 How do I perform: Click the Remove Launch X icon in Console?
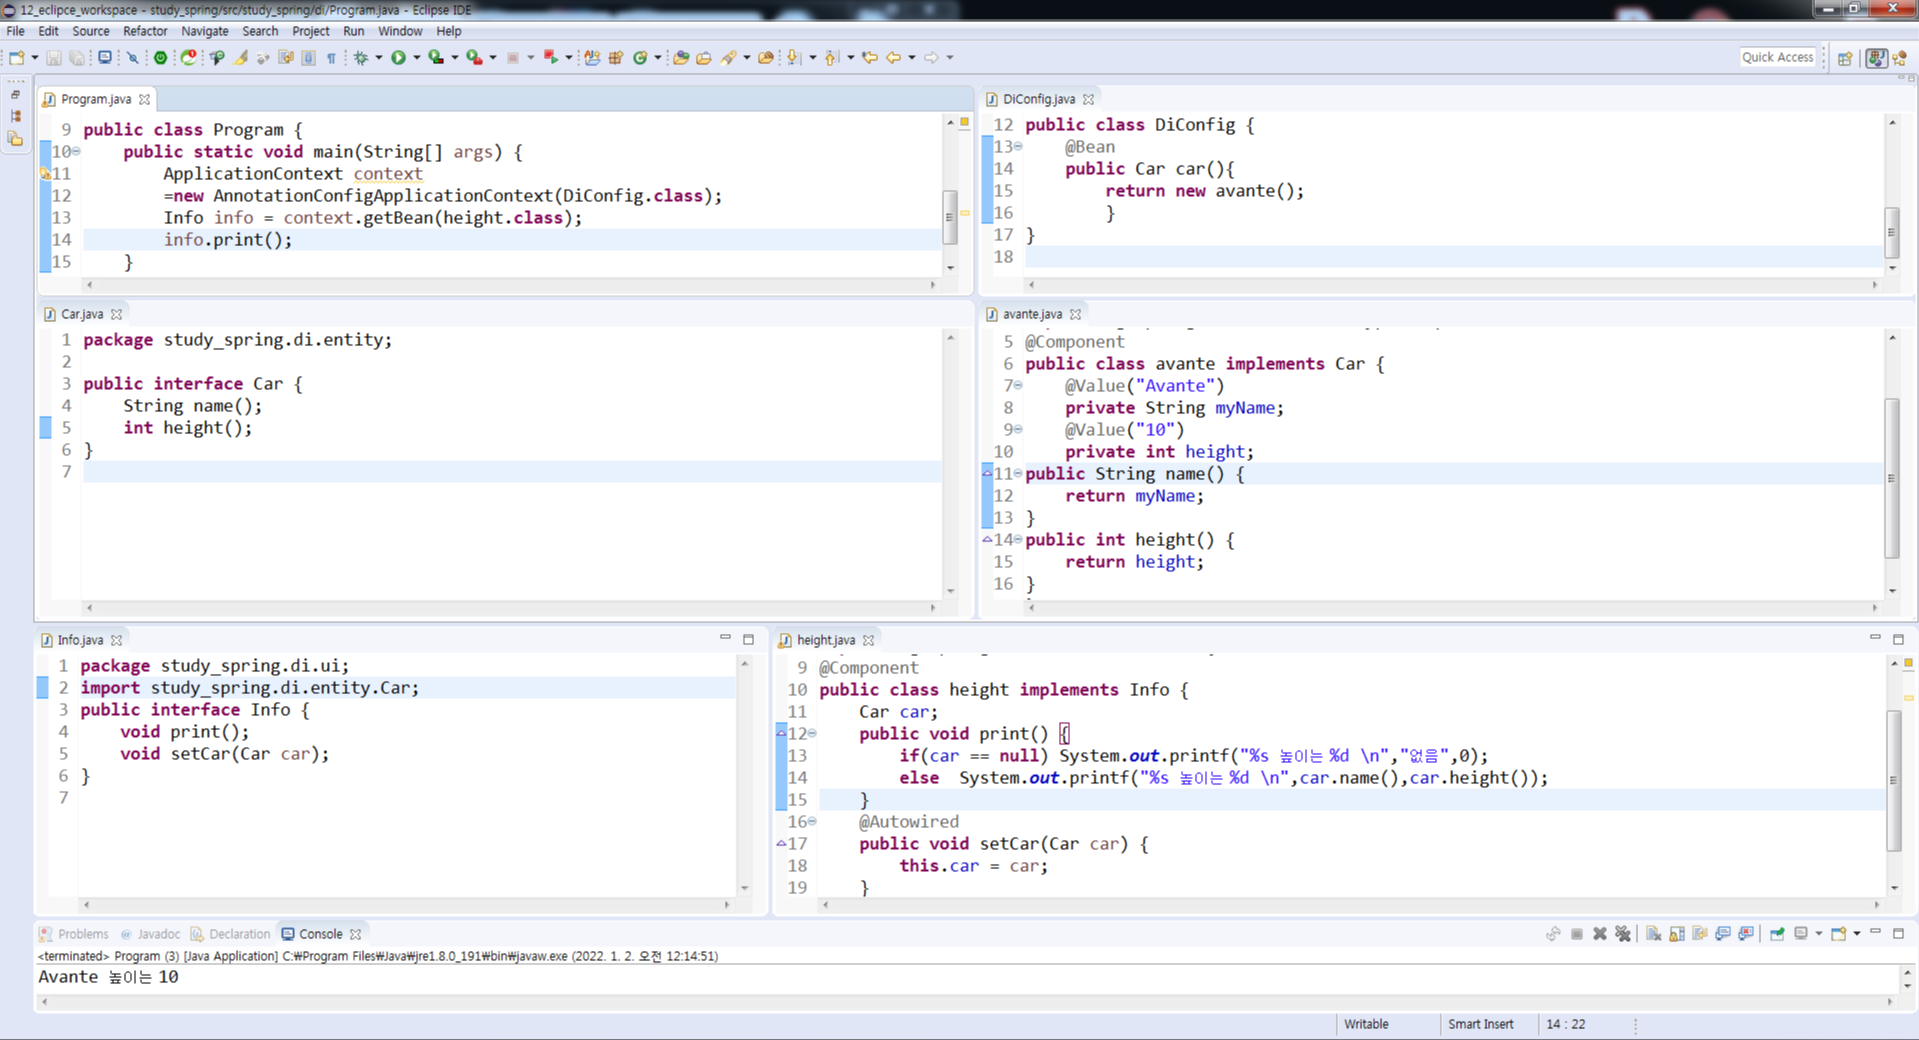1600,934
